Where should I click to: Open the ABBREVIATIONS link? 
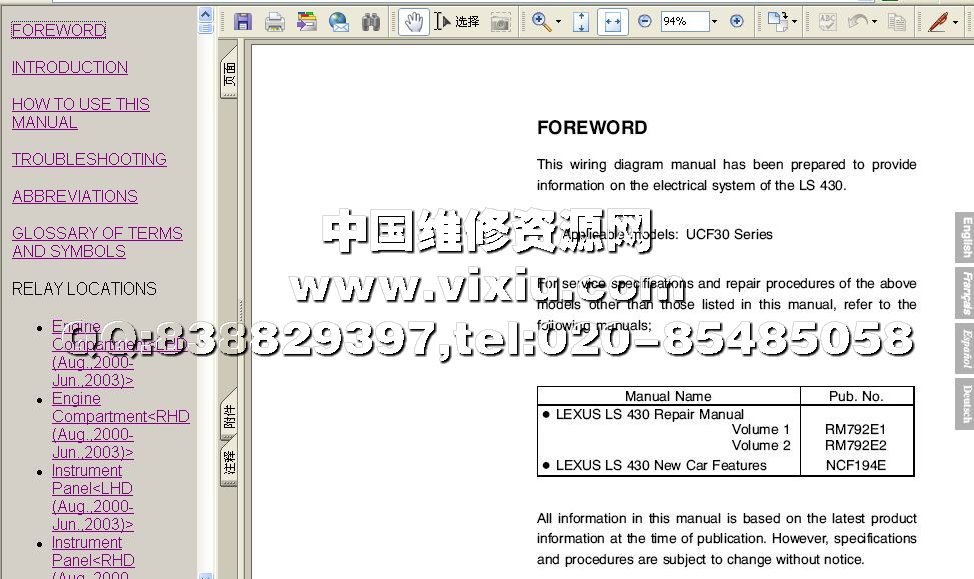[x=75, y=196]
